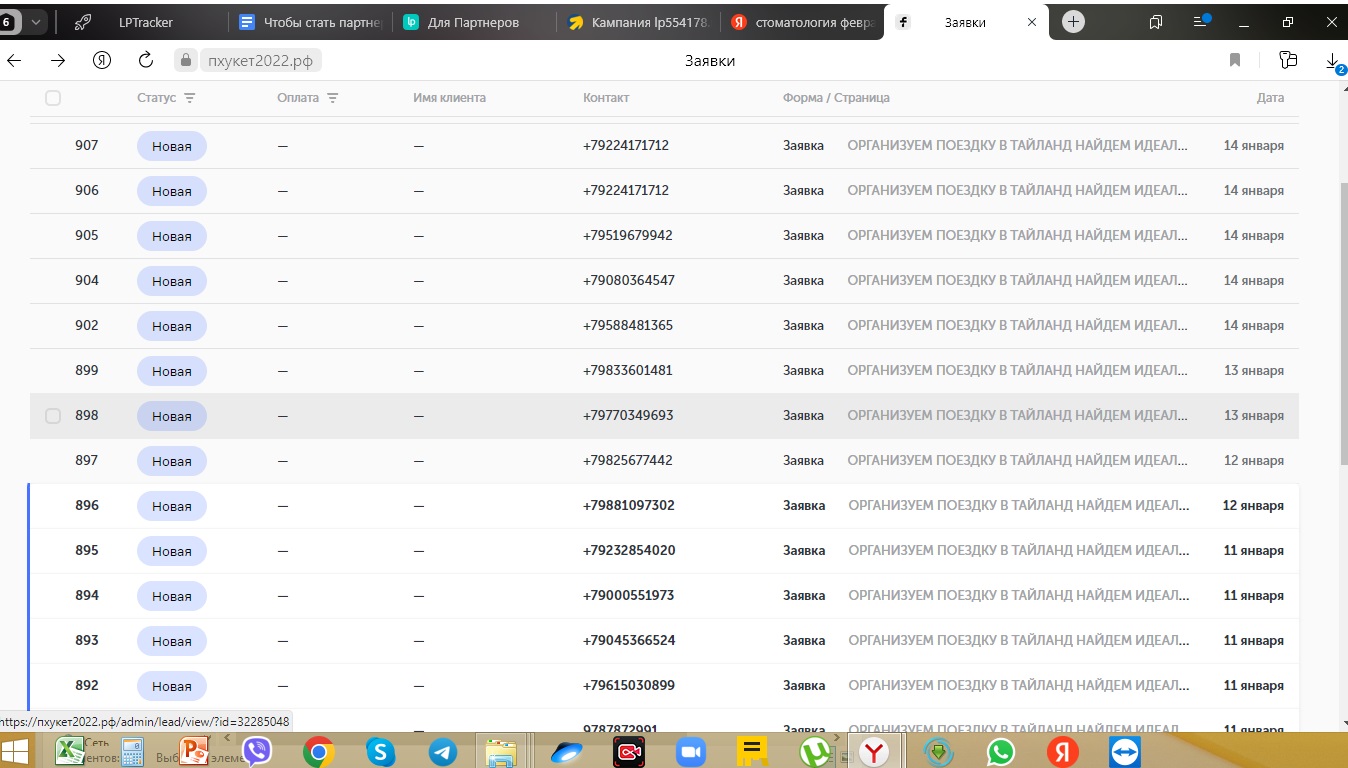Open the Статус column filter

pyautogui.click(x=189, y=98)
